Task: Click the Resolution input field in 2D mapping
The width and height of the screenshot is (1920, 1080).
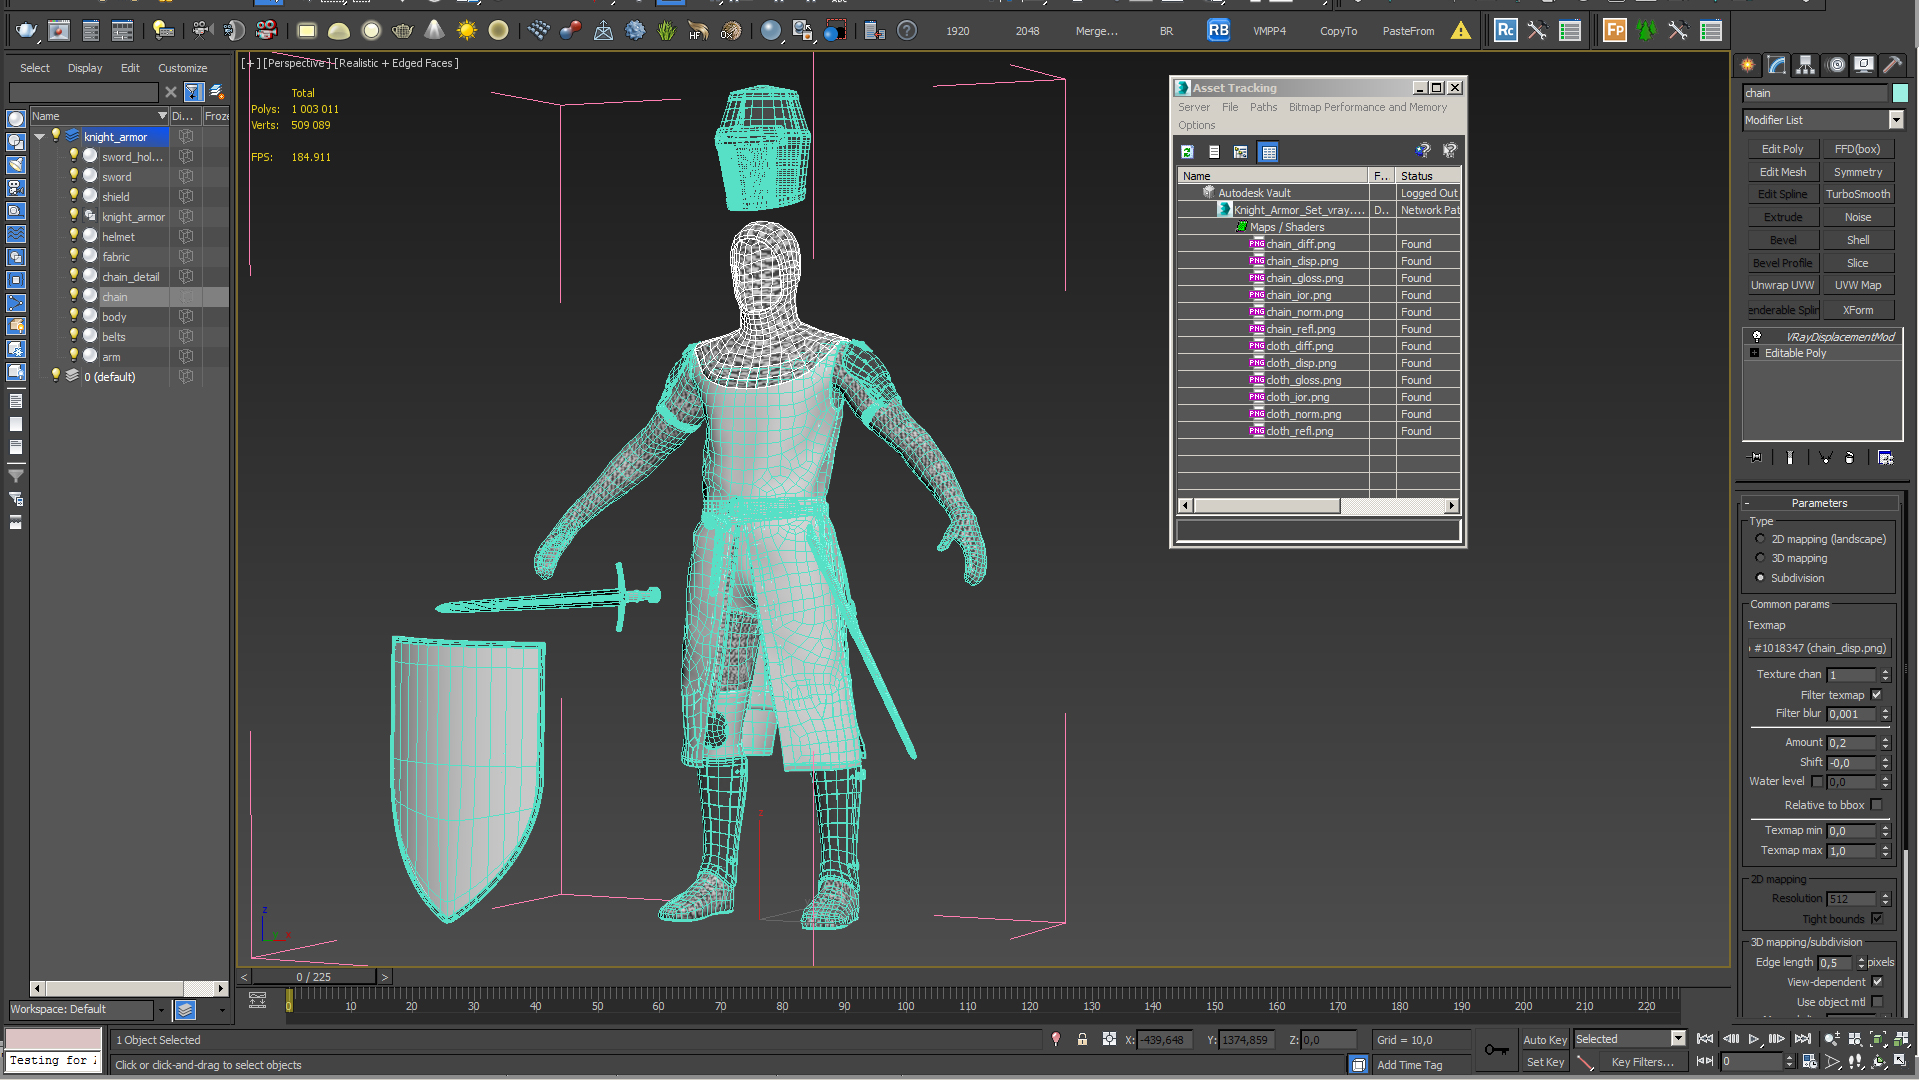Action: tap(1851, 898)
